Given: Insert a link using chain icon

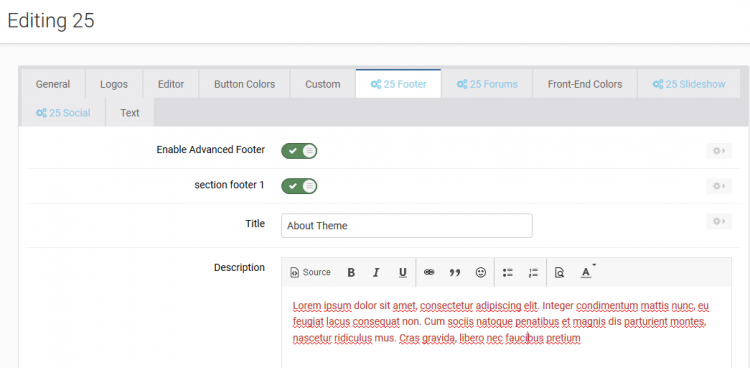Looking at the screenshot, I should coord(429,272).
